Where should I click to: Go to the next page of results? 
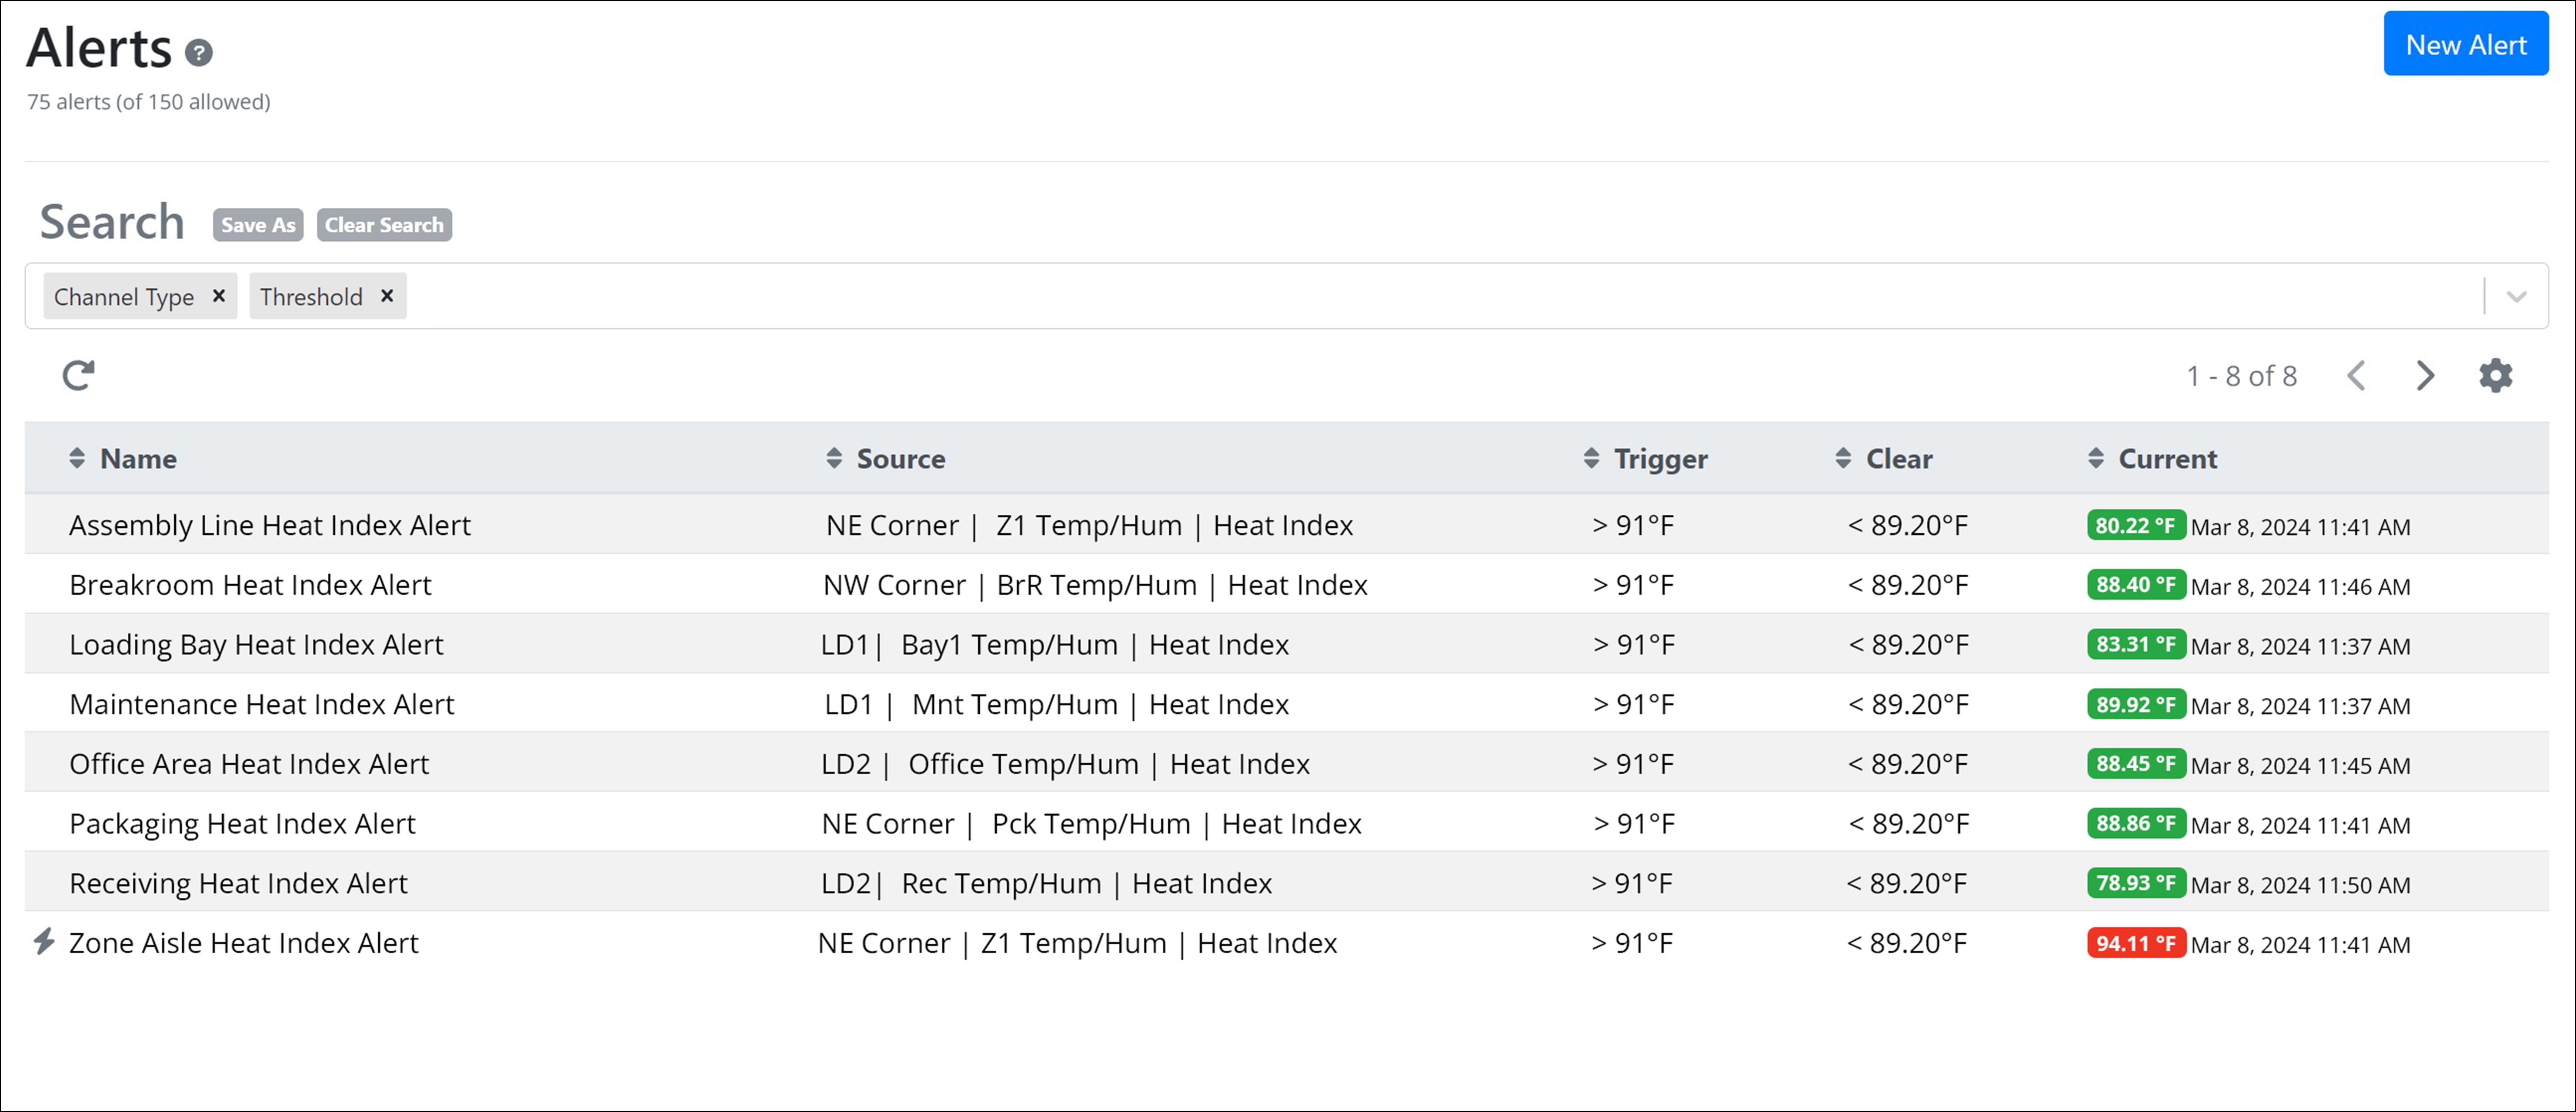(x=2425, y=375)
